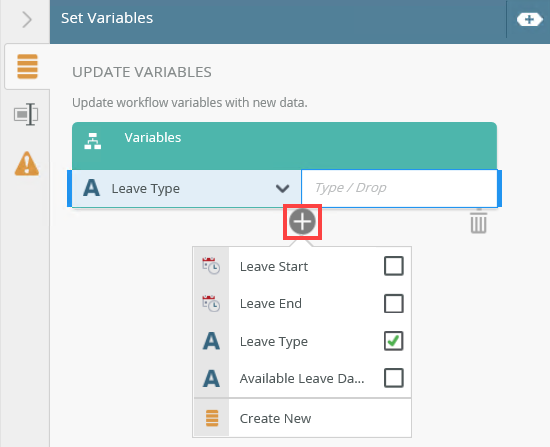Check the Leave End checkbox
The height and width of the screenshot is (447, 550).
click(394, 303)
